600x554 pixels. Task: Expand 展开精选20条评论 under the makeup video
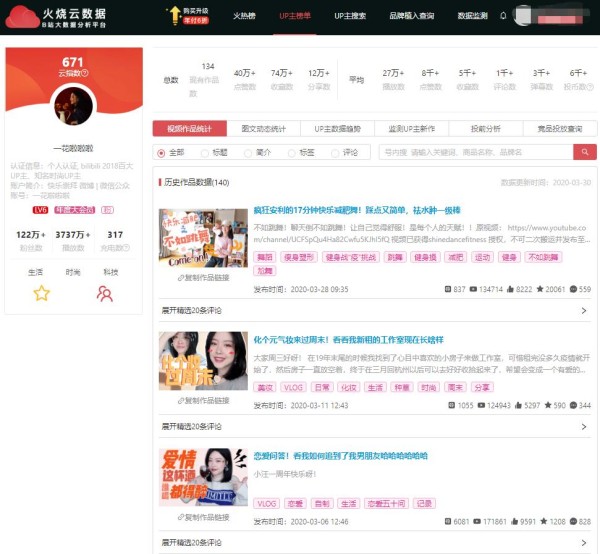375,426
